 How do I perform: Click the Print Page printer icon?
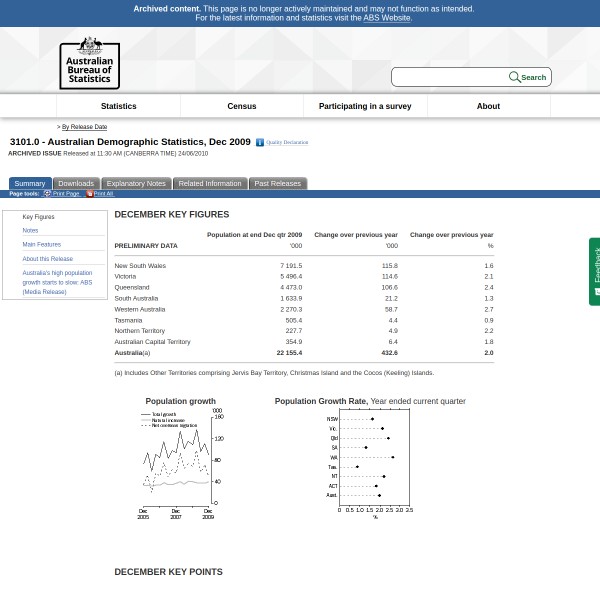pos(47,194)
